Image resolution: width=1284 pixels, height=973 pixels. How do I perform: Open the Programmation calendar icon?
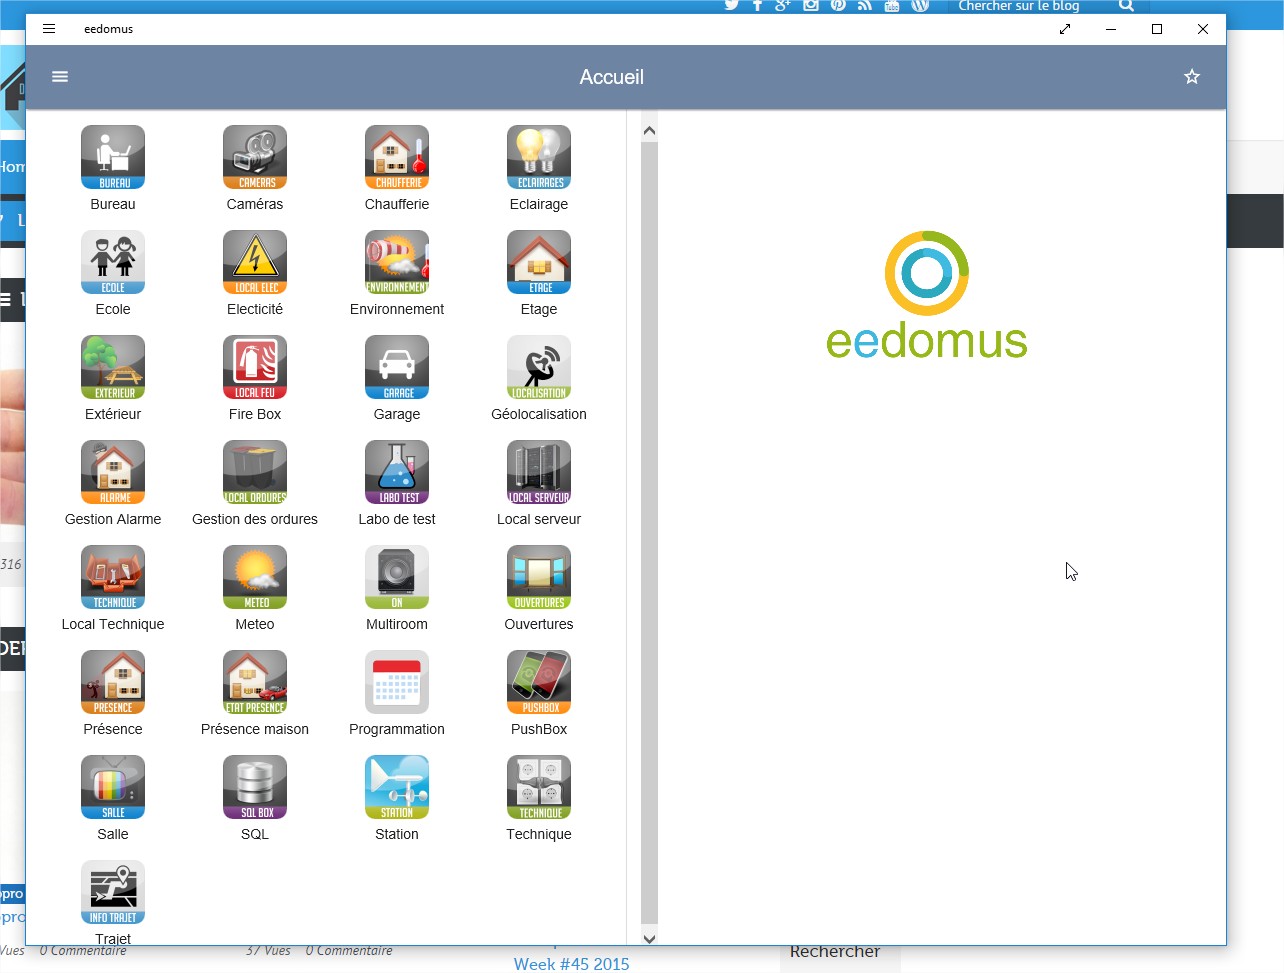397,682
